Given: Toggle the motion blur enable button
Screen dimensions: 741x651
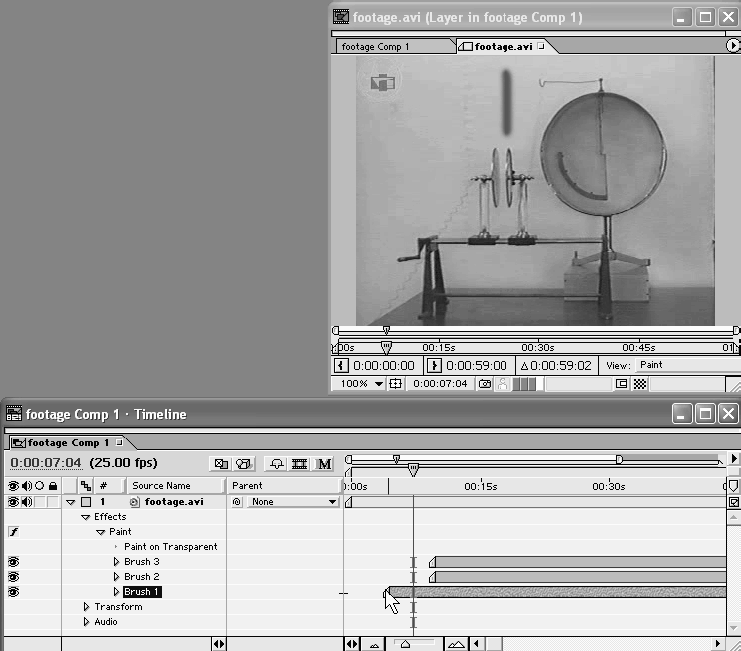Looking at the screenshot, I should 324,464.
